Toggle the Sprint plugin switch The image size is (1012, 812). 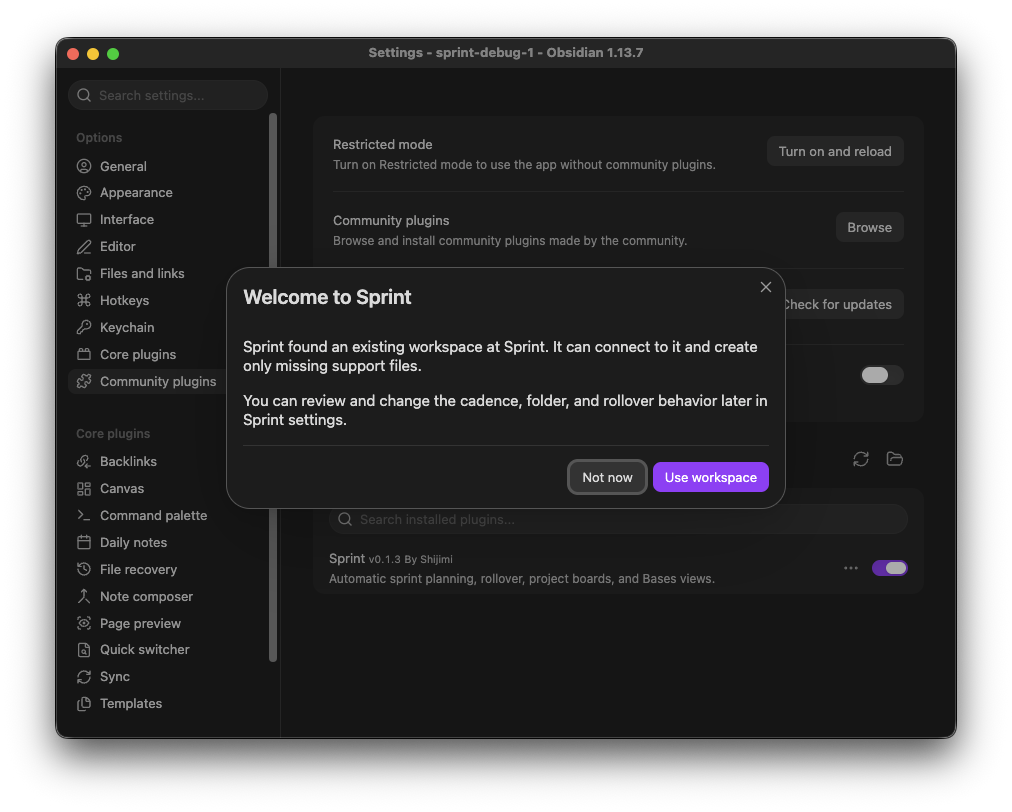click(889, 568)
